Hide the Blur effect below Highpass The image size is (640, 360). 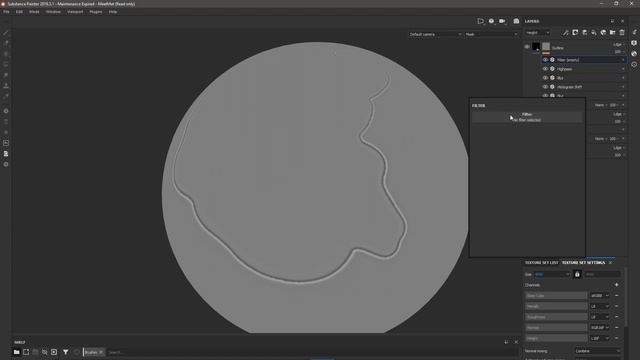tap(545, 78)
